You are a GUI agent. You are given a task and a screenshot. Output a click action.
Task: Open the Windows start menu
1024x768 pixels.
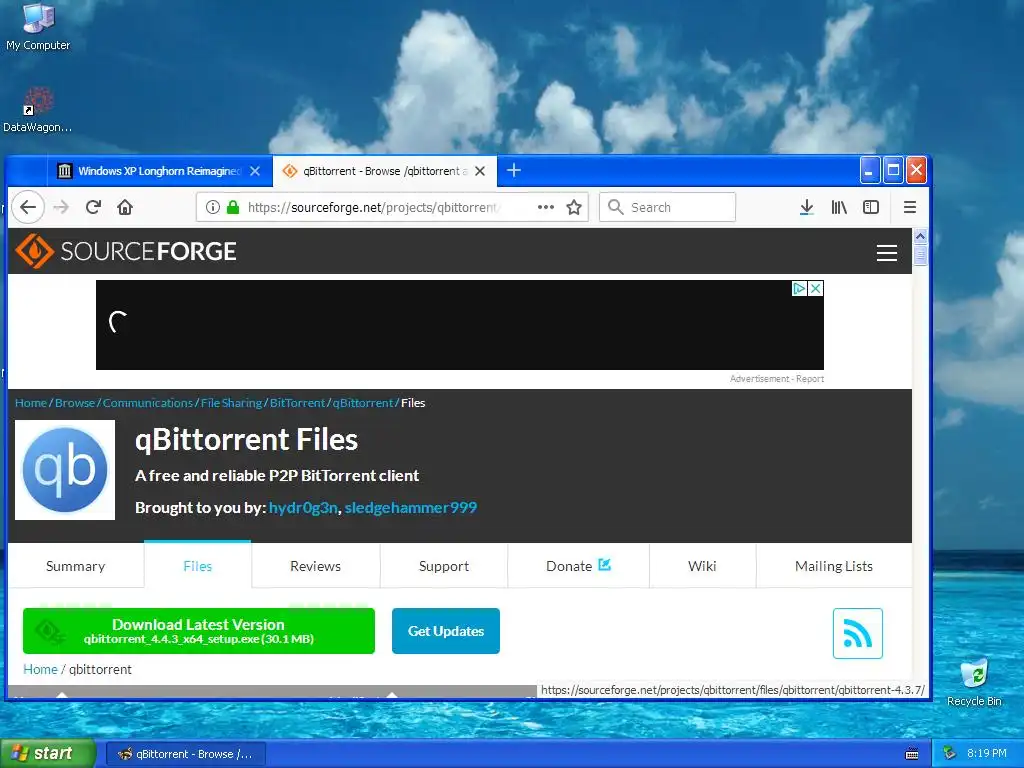pos(47,754)
